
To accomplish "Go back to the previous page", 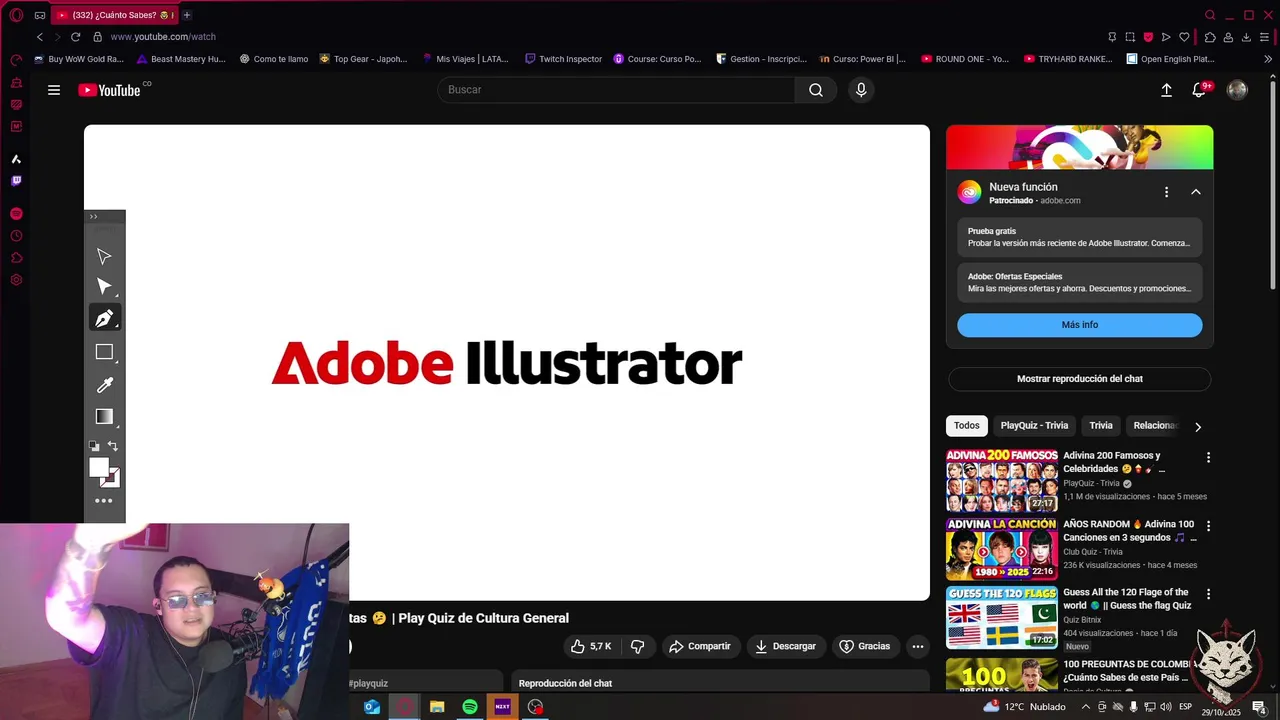I will 39,37.
